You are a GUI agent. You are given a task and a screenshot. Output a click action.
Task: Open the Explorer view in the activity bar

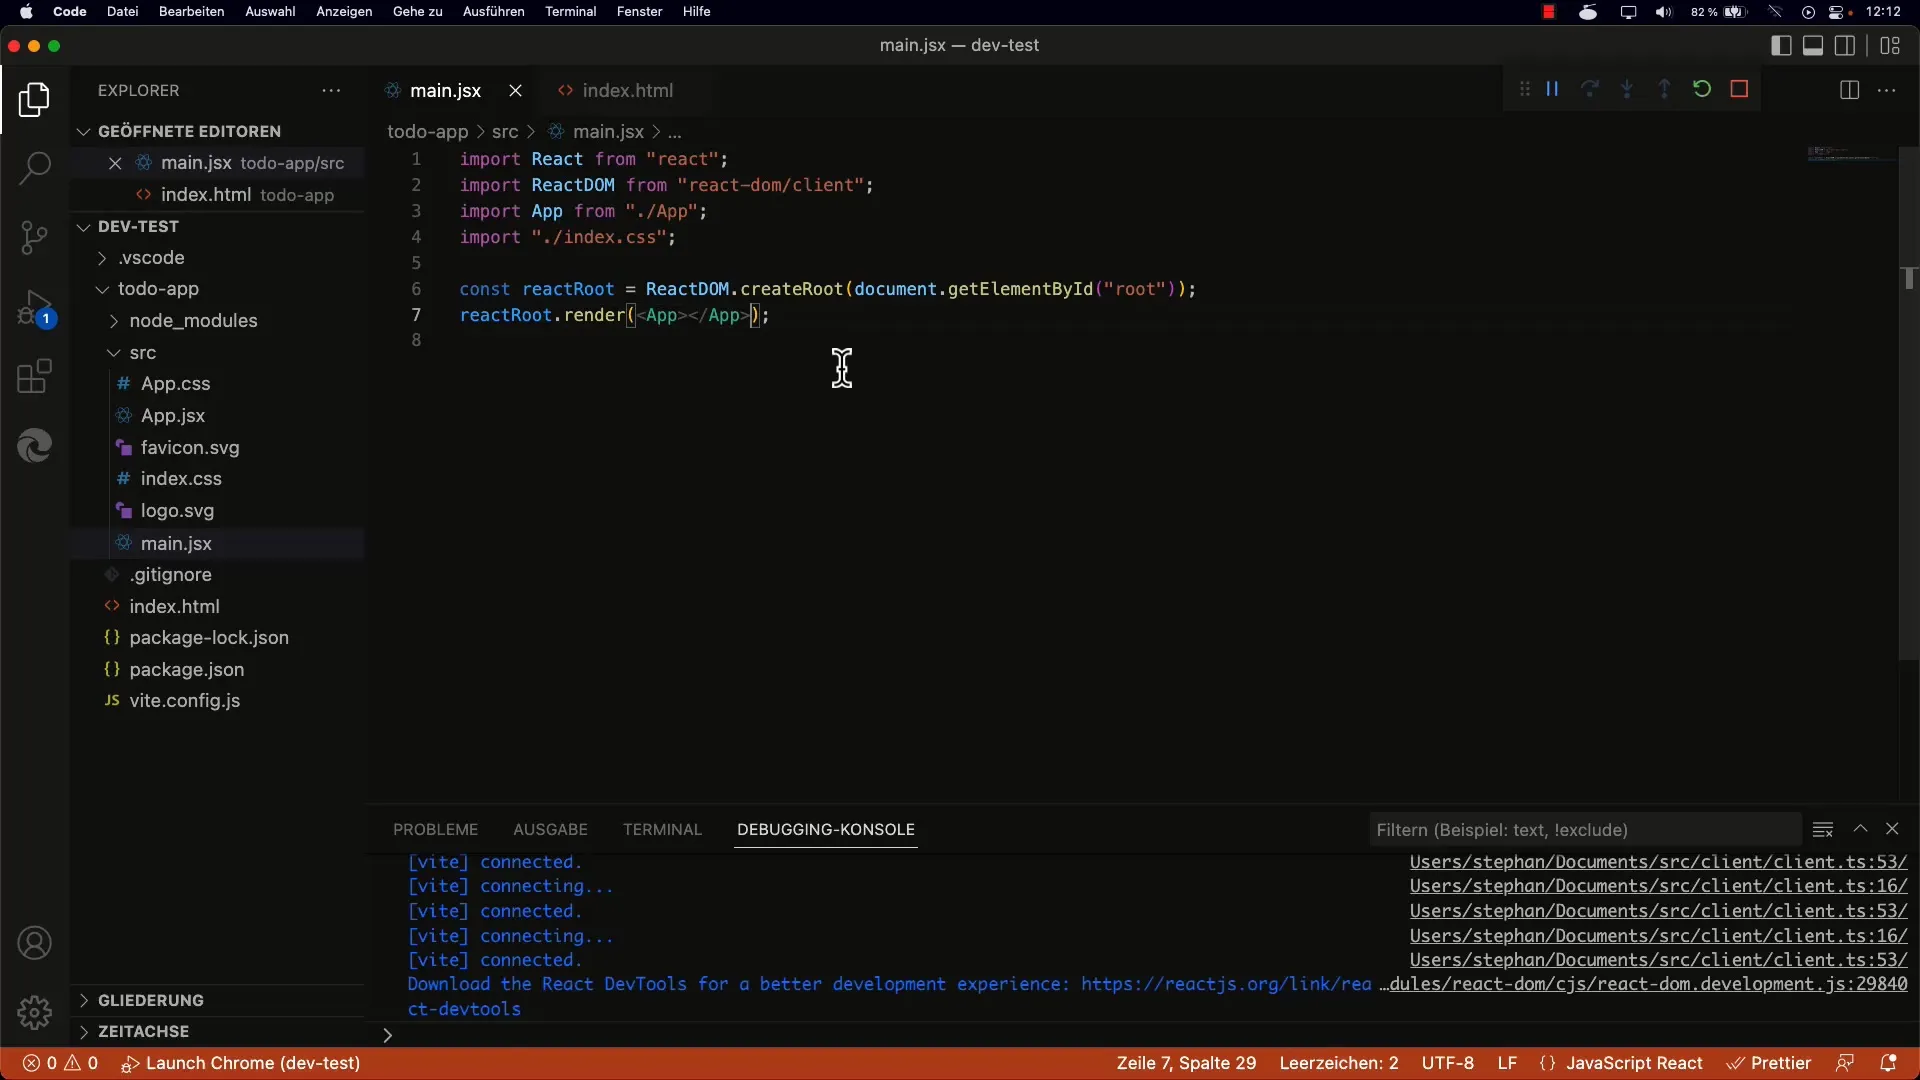coord(34,99)
